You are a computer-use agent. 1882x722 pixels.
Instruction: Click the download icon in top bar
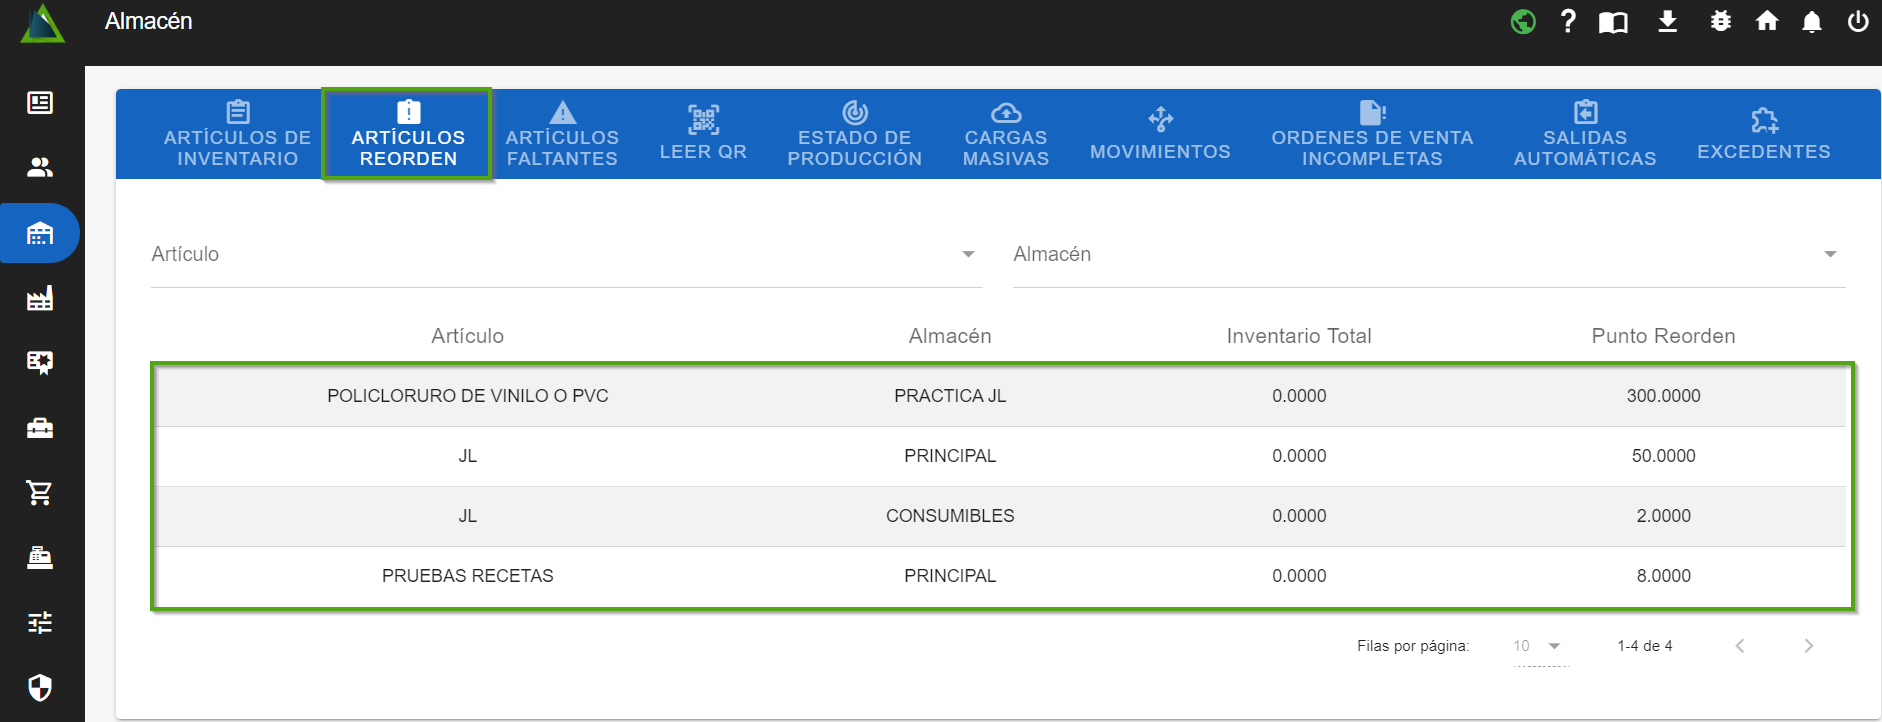click(1667, 21)
